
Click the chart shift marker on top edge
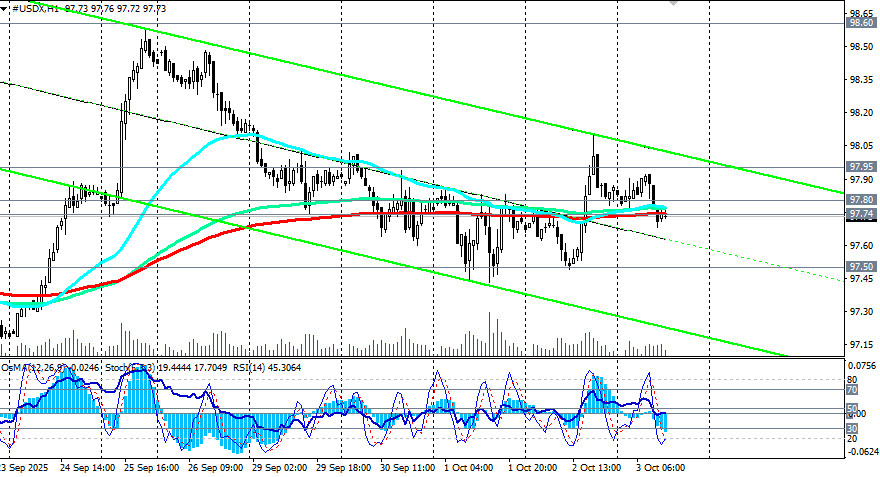point(673,3)
